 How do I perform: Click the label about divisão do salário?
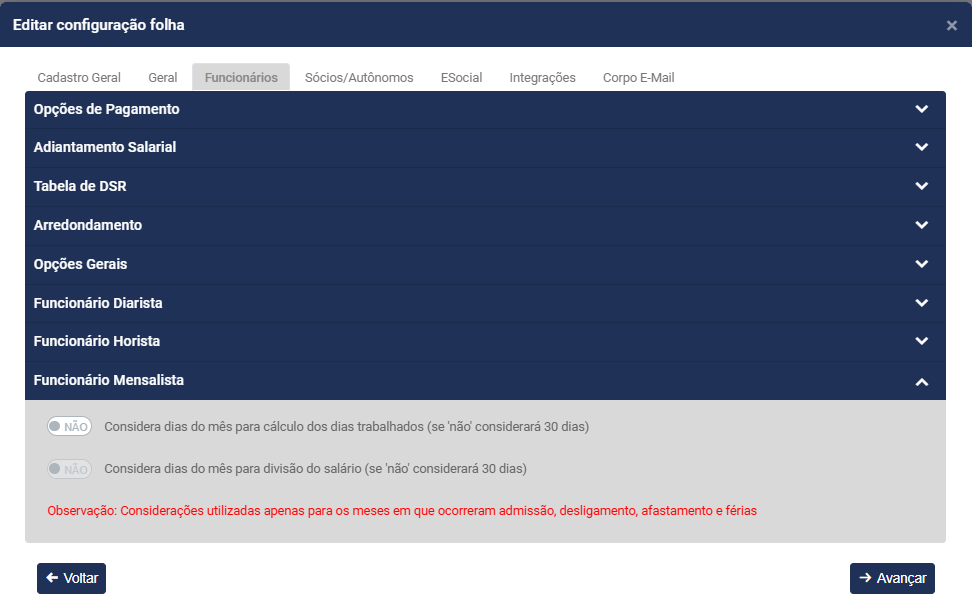316,469
